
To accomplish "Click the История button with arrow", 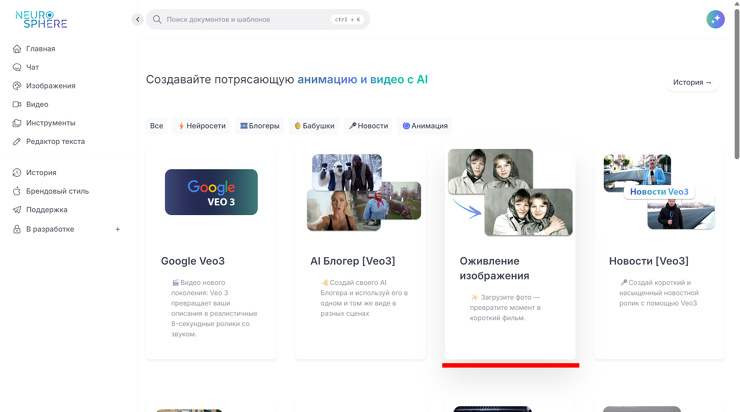I will [x=692, y=82].
